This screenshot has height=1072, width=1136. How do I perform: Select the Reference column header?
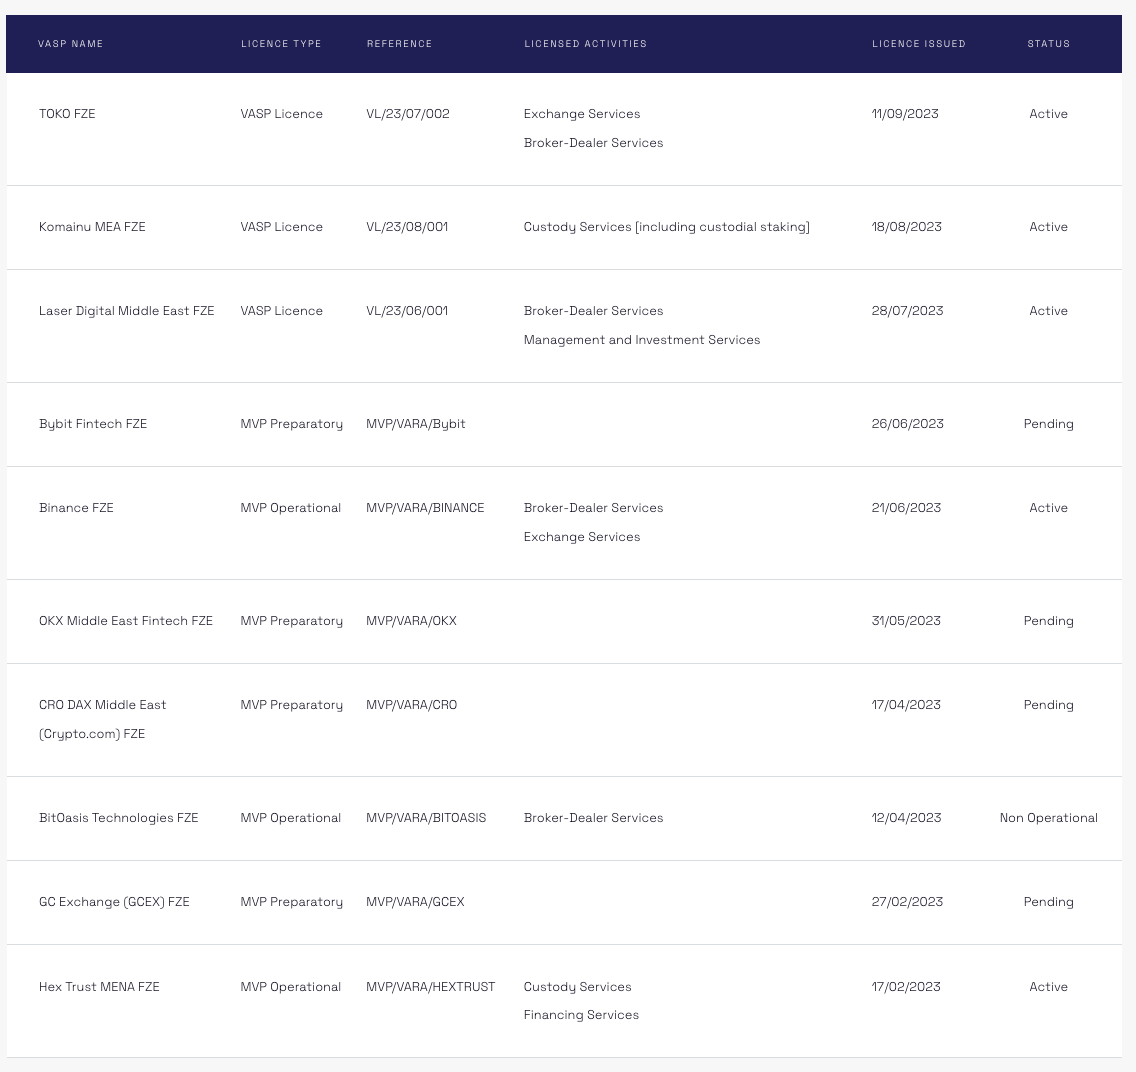[399, 44]
